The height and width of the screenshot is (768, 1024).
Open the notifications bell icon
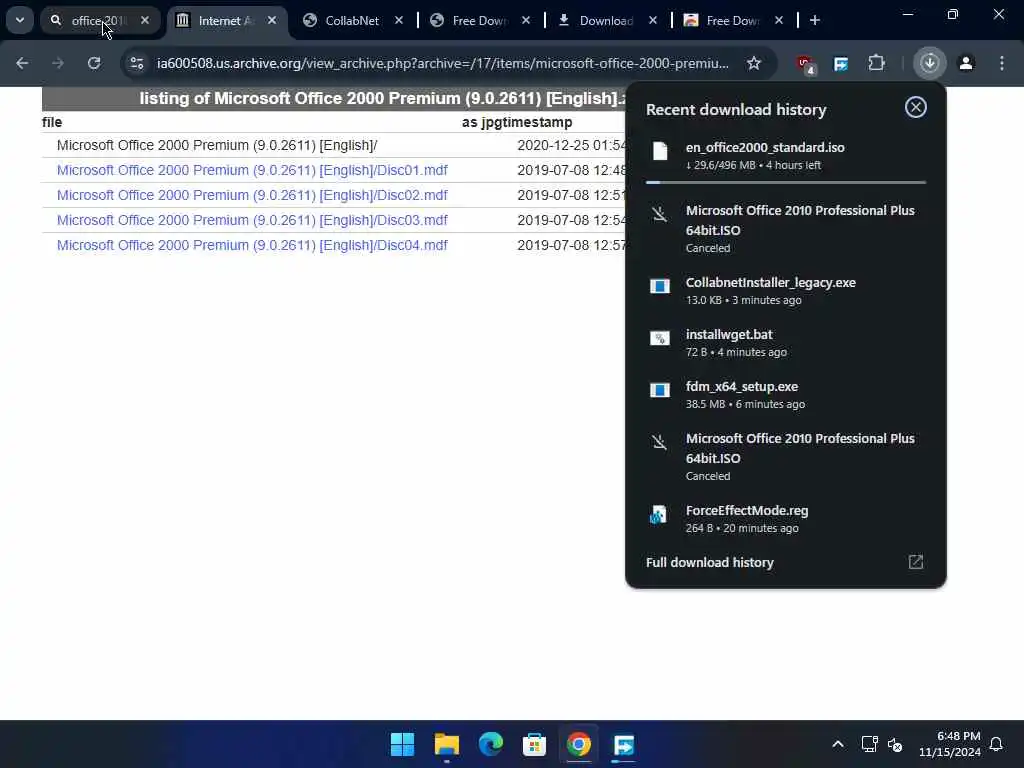(997, 744)
